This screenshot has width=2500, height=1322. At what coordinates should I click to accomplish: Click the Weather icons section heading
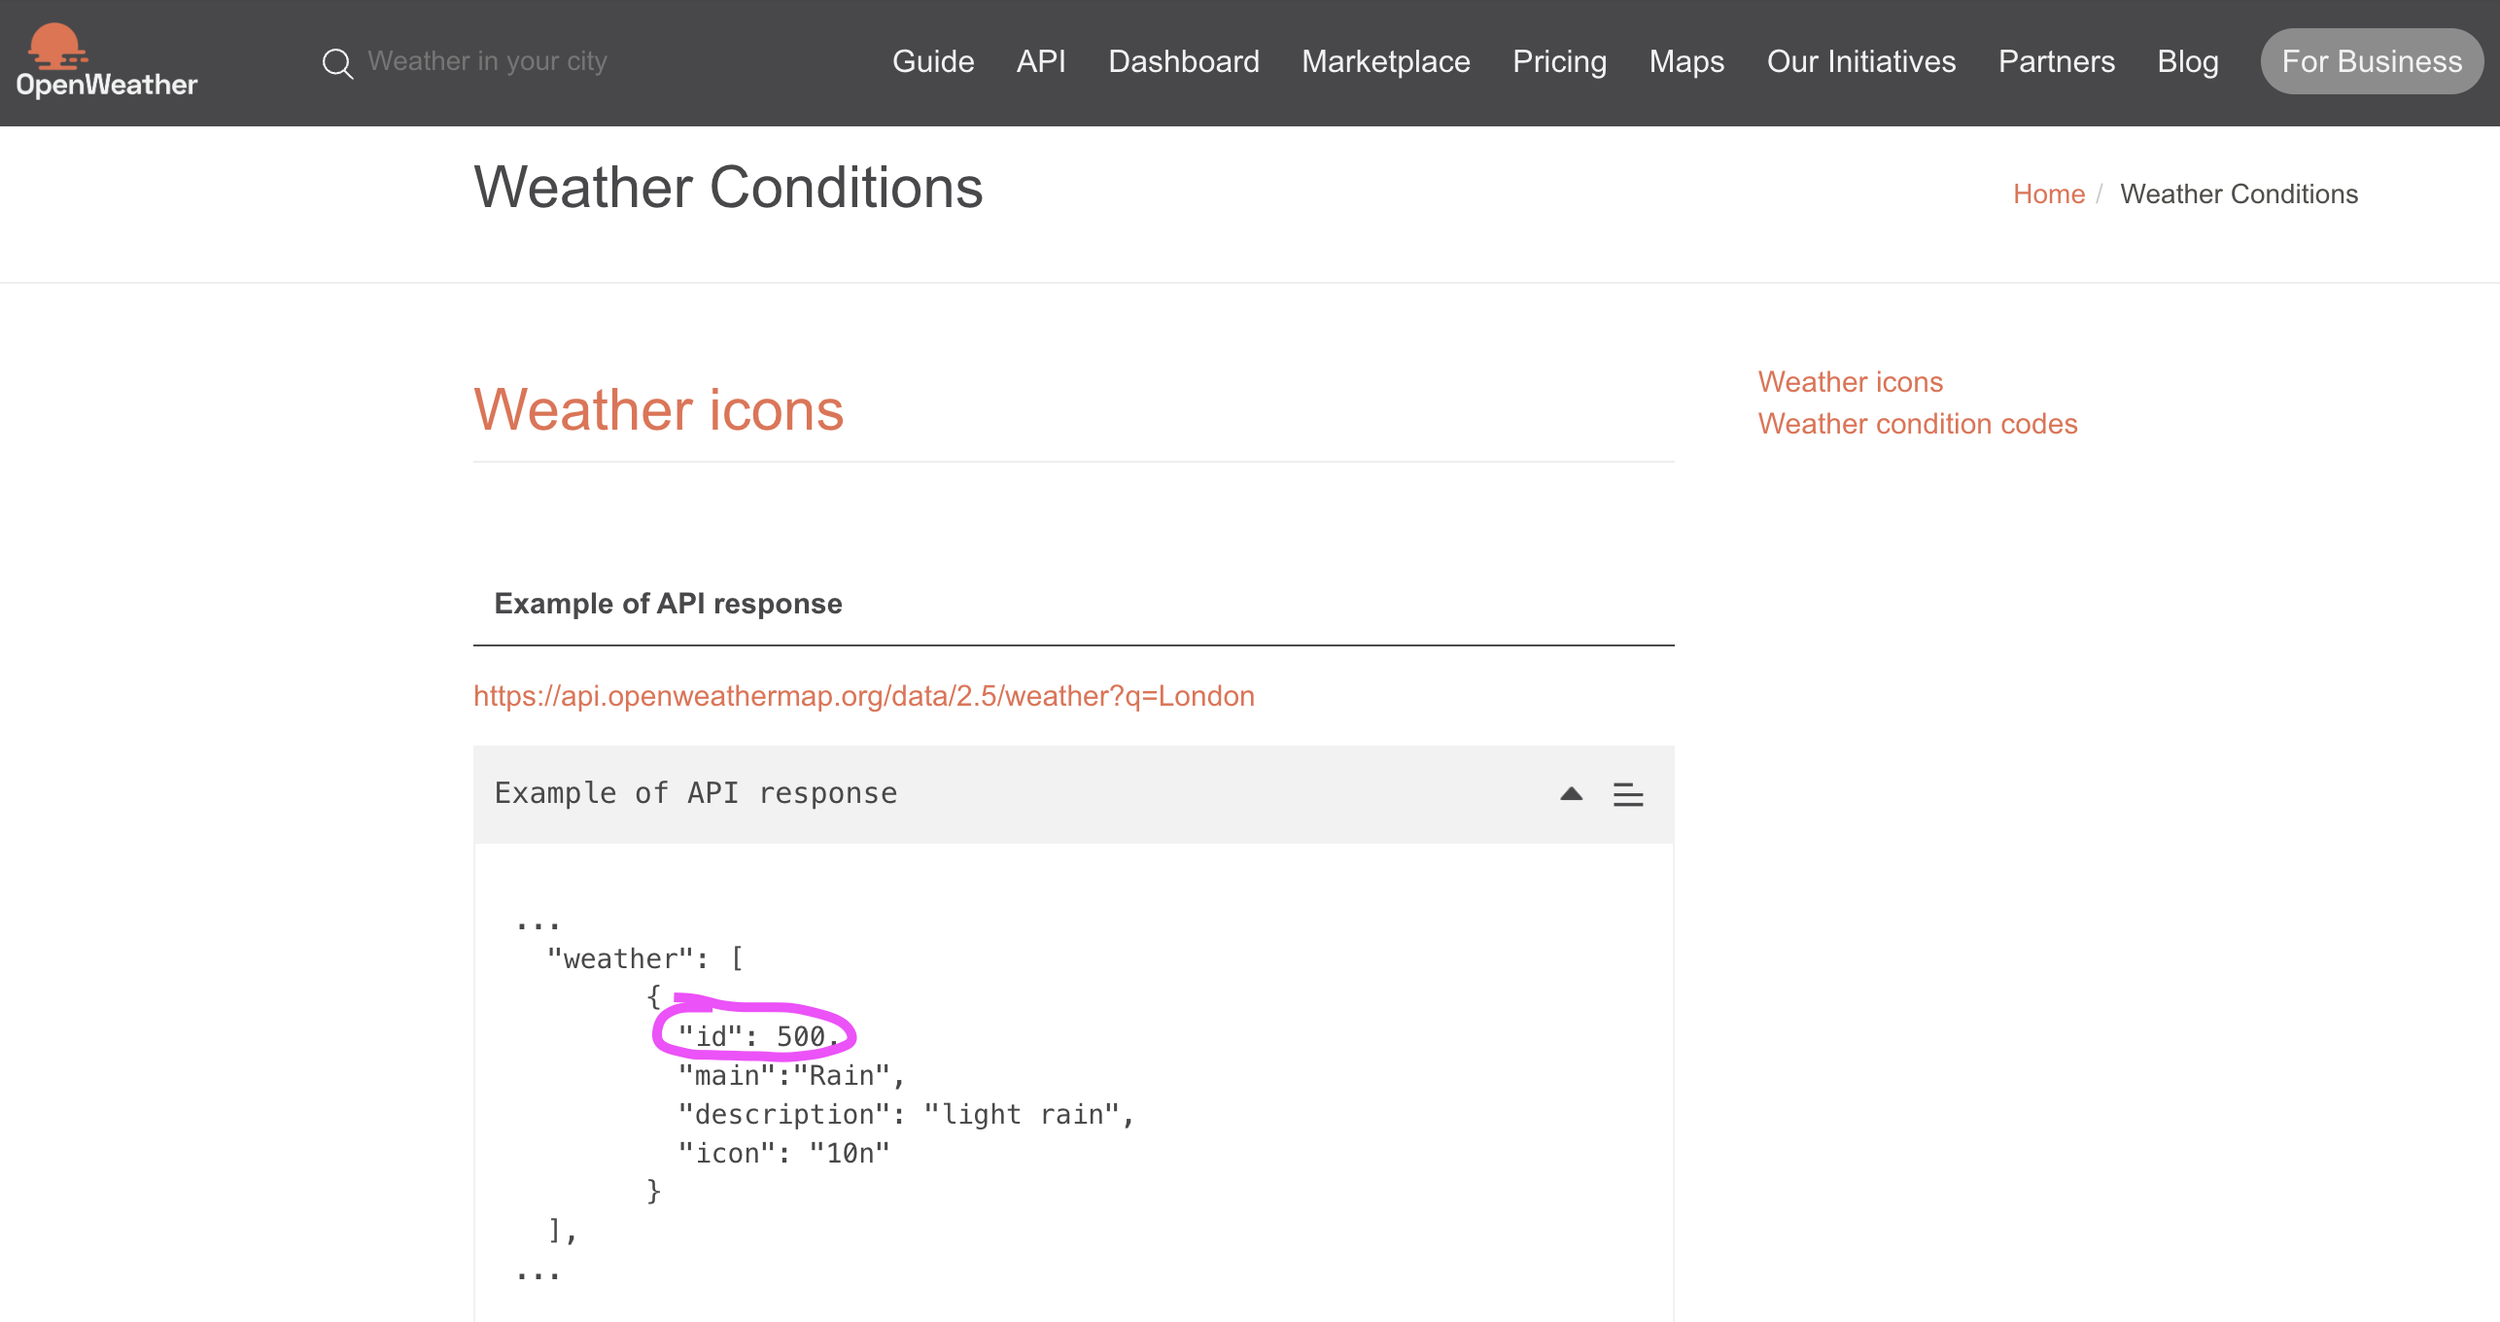tap(659, 410)
